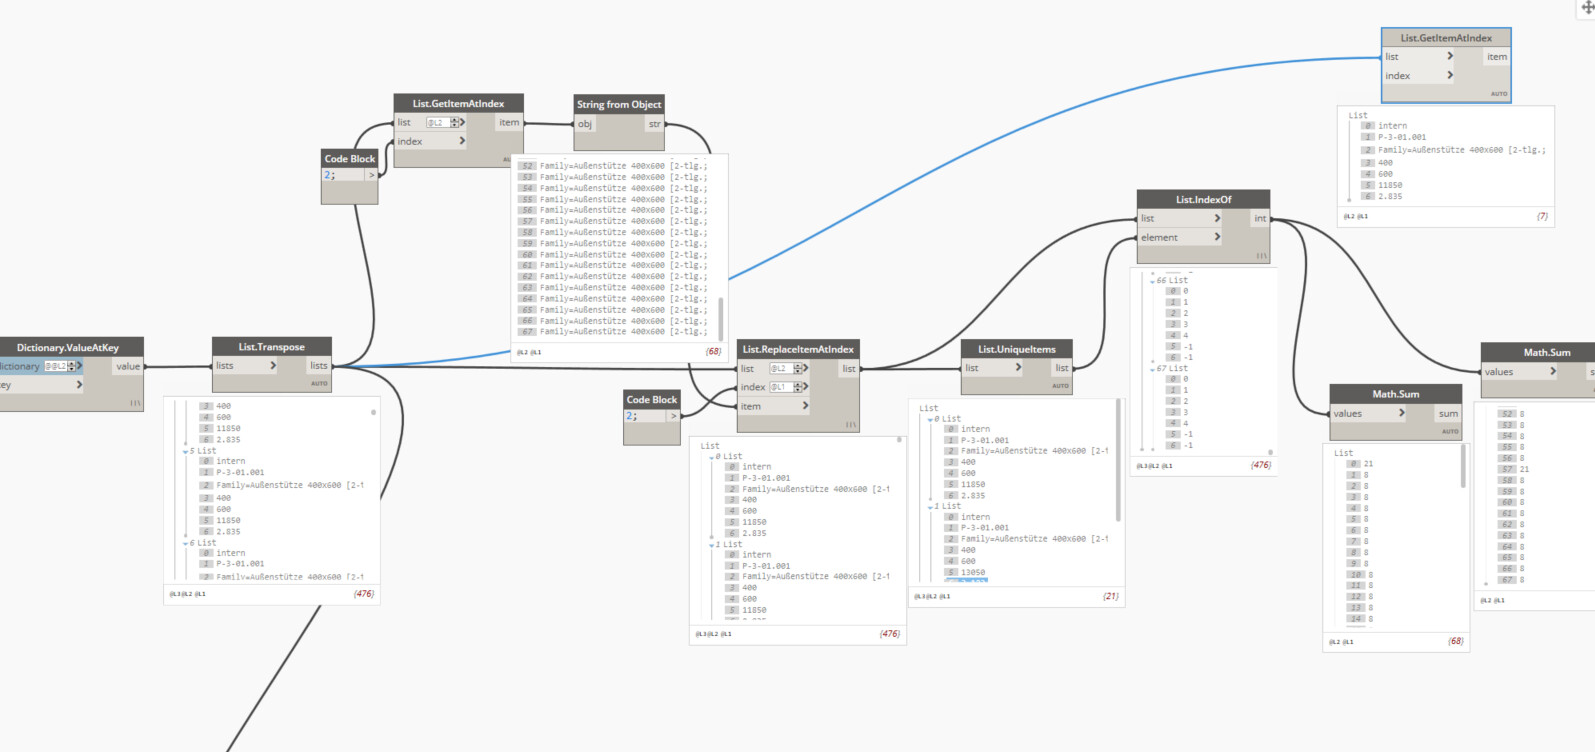
Task: Collapse '0 List' in List.ReplaceItemAtIndex preview
Action: click(x=711, y=457)
